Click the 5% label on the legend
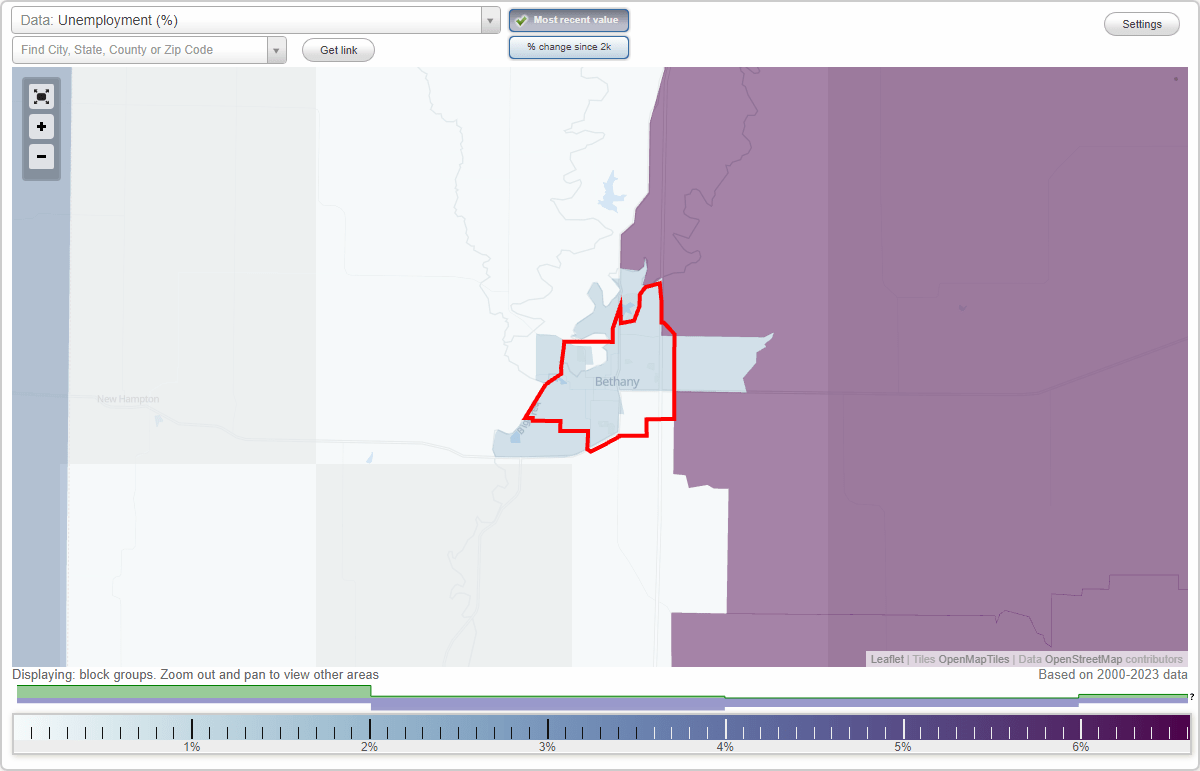 [903, 747]
